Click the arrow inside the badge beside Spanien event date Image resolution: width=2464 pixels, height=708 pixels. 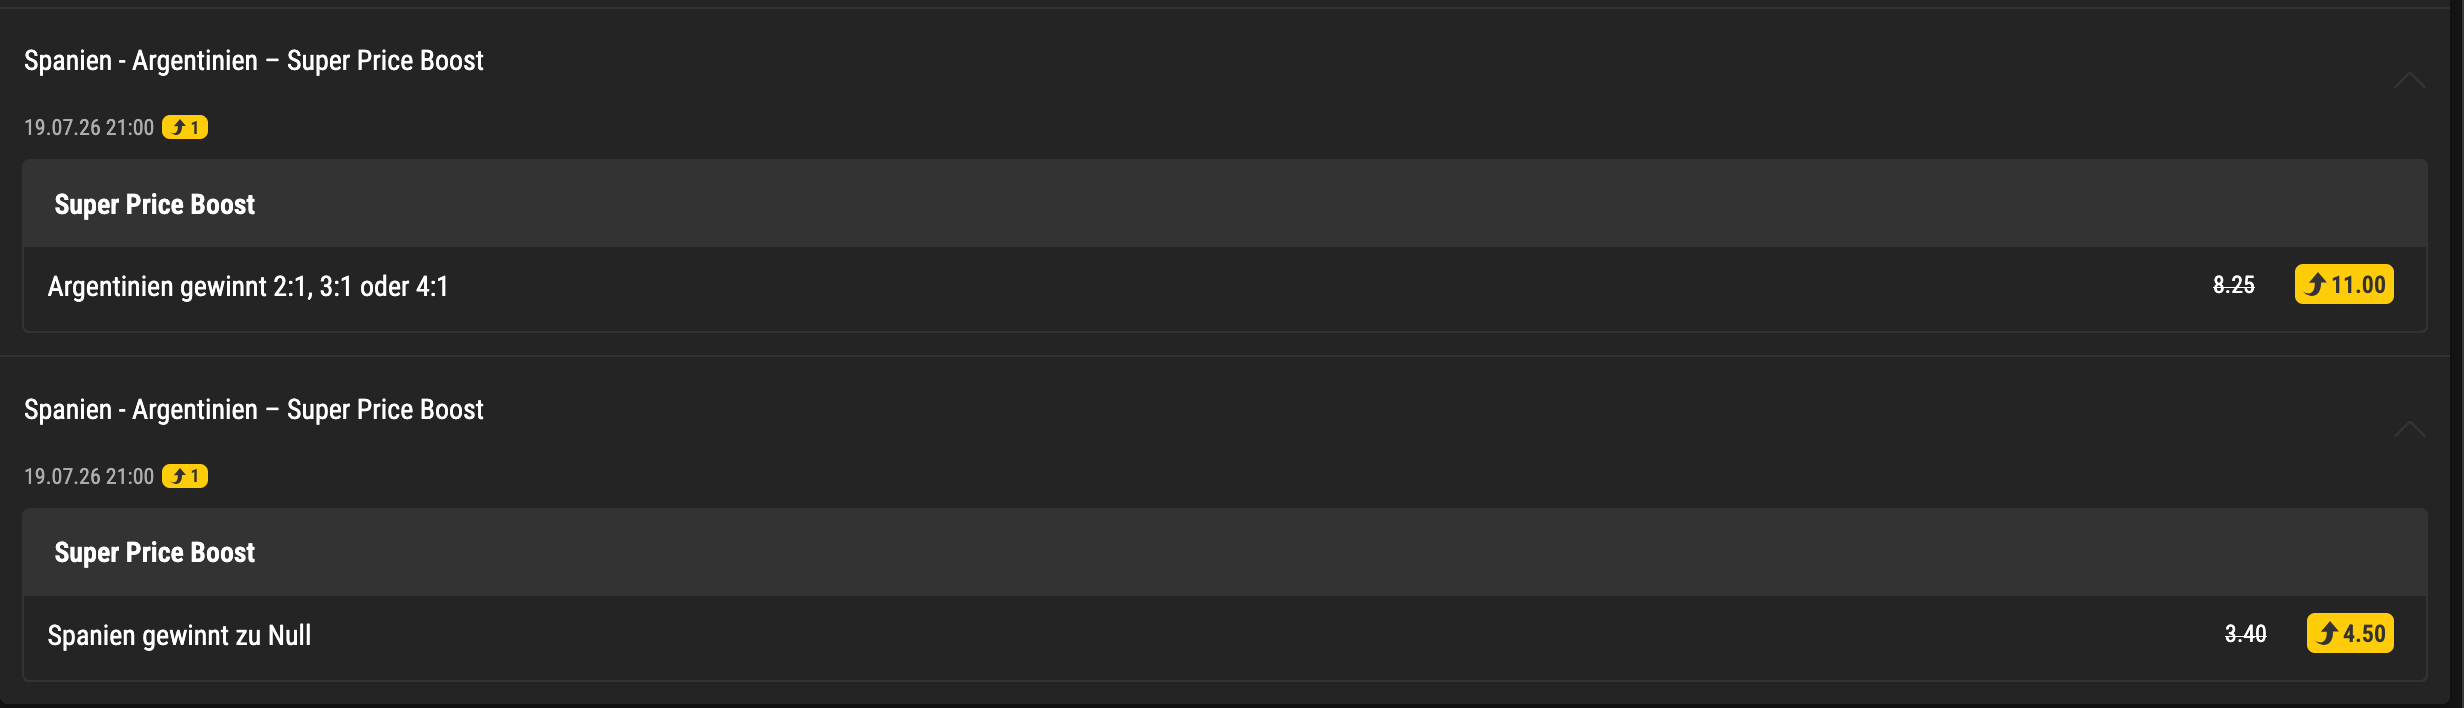click(178, 476)
